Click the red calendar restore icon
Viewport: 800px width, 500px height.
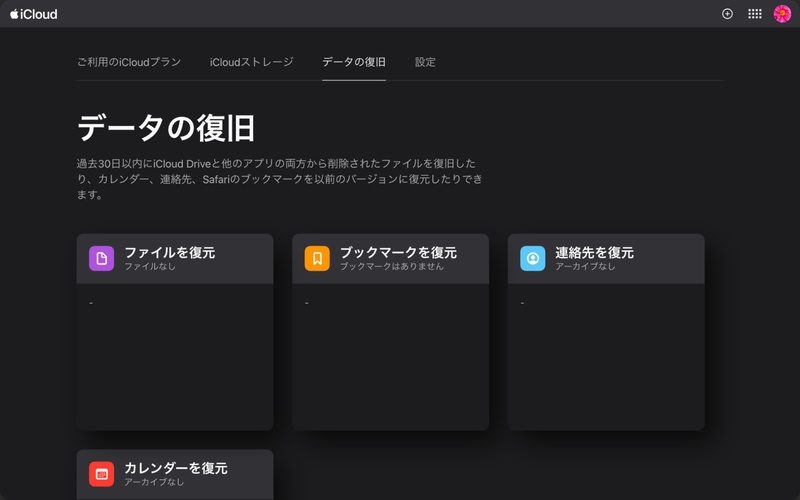pos(102,474)
